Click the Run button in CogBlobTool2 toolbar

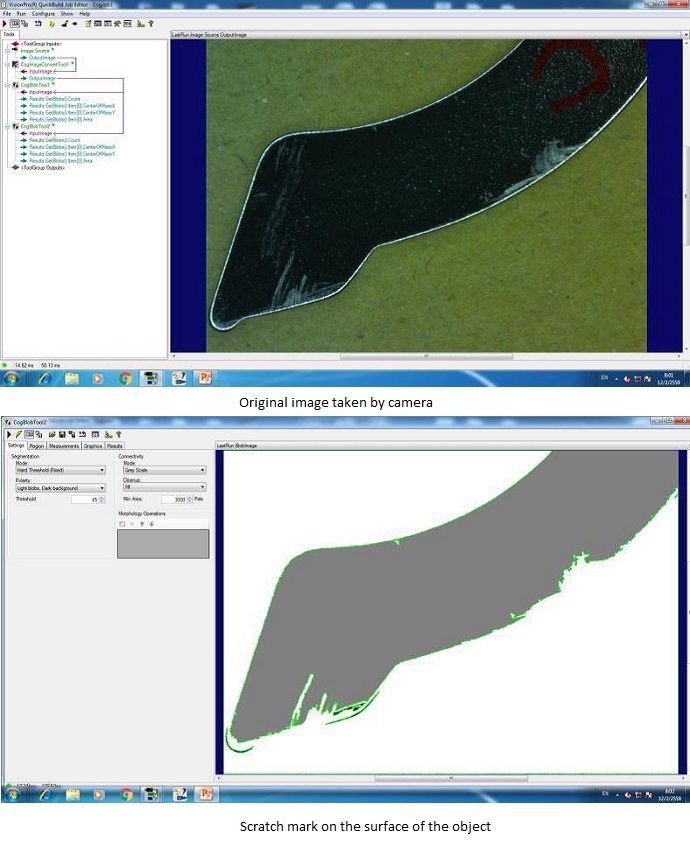8,435
